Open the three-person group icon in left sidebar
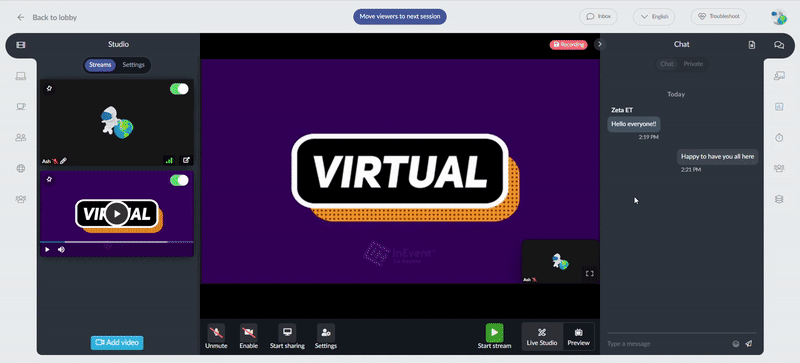Screen dimensions: 800x363 coord(20,199)
